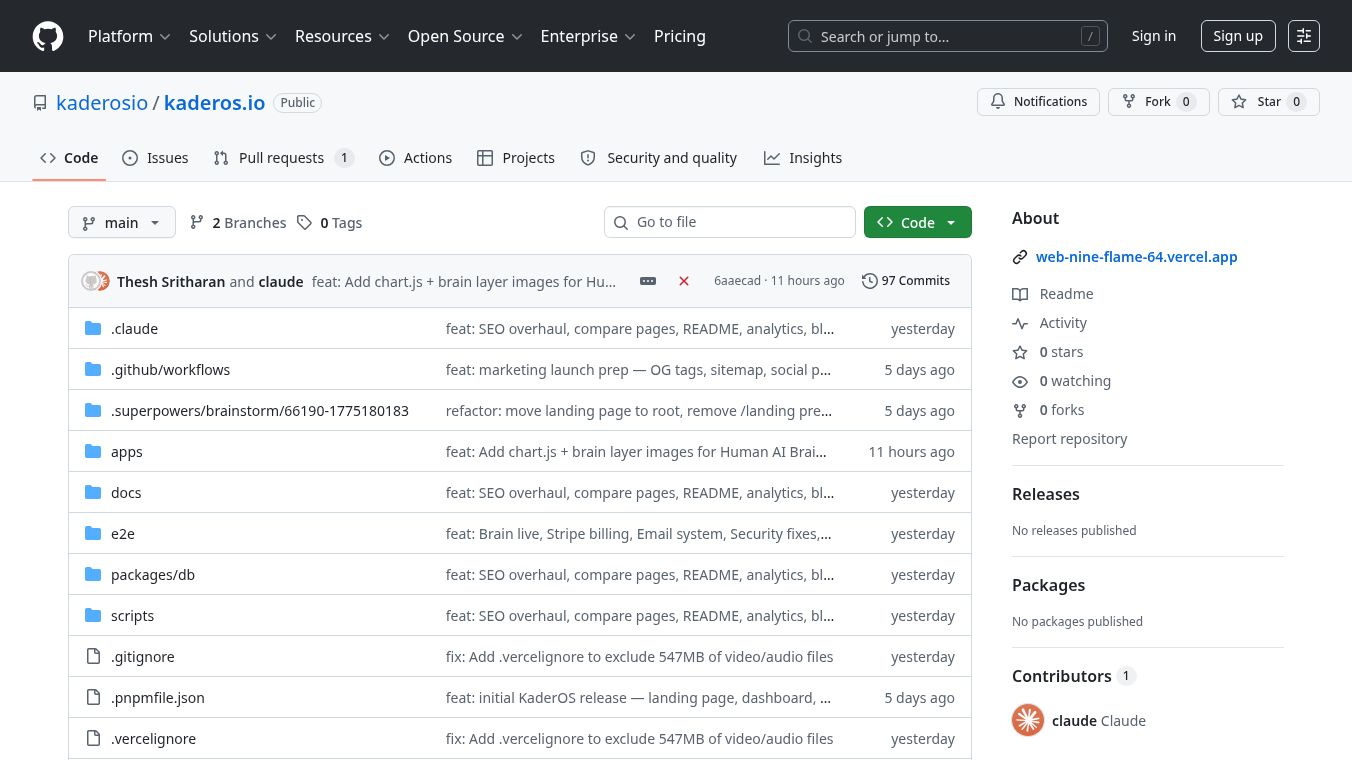Image resolution: width=1352 pixels, height=760 pixels.
Task: Open the 97 Commits history
Action: tap(906, 281)
